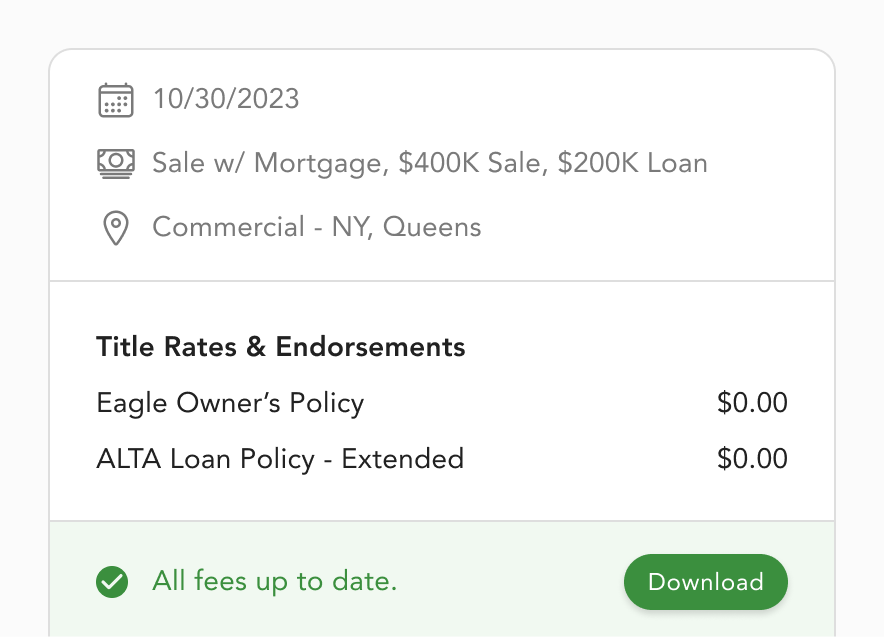Click the word "Queens" in the location
The height and width of the screenshot is (637, 884).
pyautogui.click(x=432, y=227)
